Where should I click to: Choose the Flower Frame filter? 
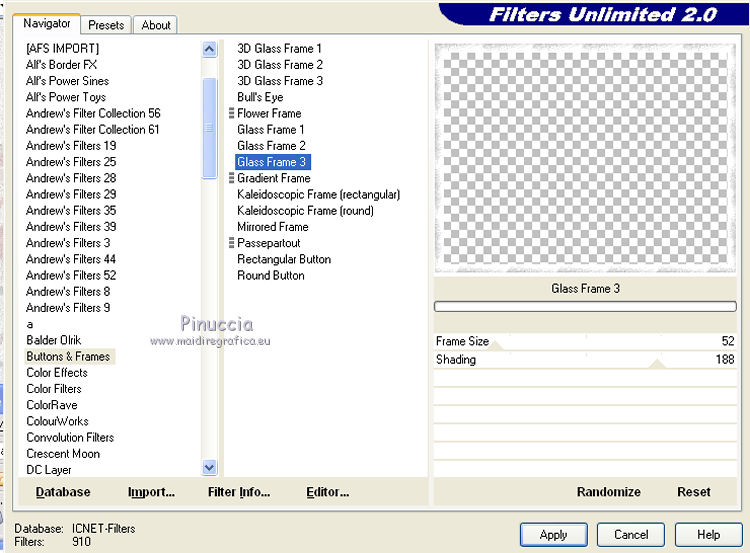(269, 113)
